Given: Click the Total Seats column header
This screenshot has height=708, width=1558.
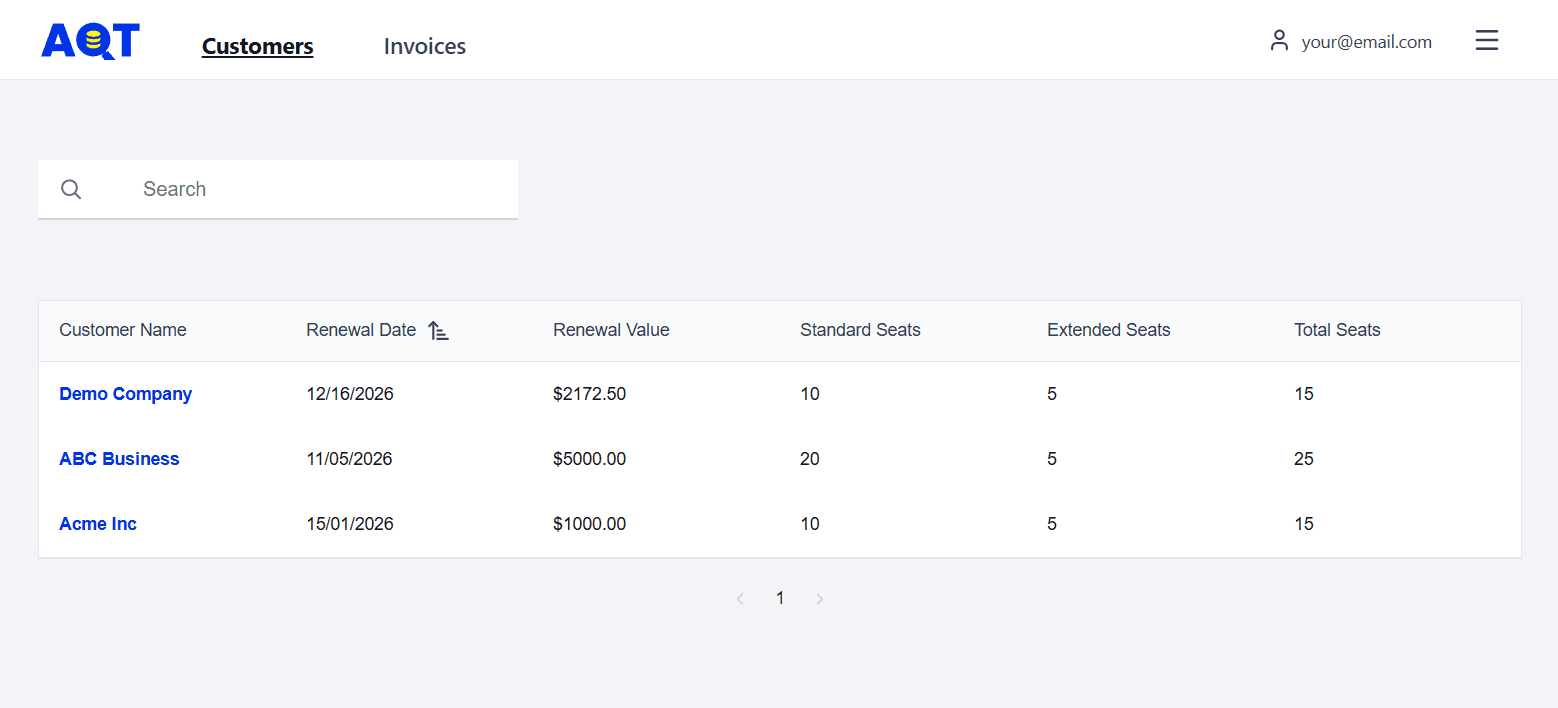Looking at the screenshot, I should pos(1337,330).
